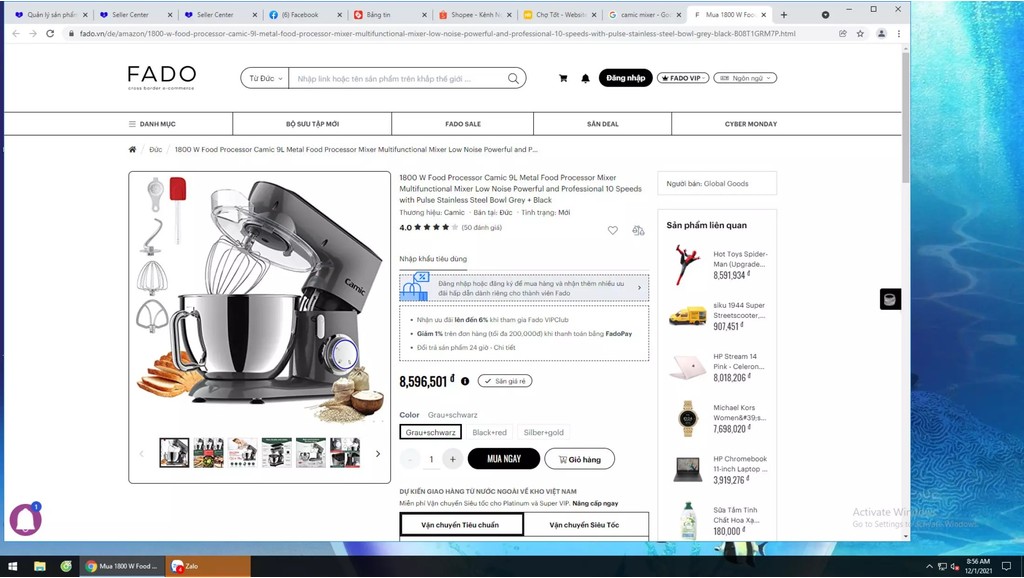1024x578 pixels.
Task: Choose Vận chuyển Siêu Tốc shipping option
Action: point(585,524)
